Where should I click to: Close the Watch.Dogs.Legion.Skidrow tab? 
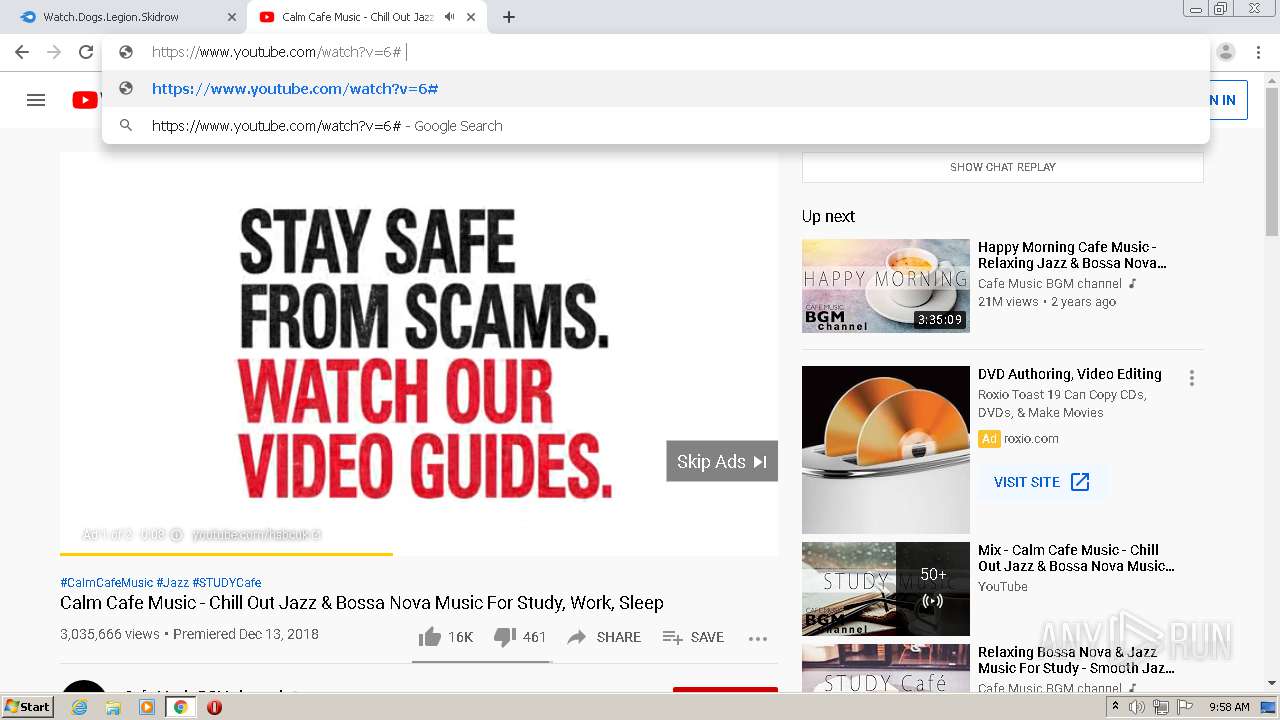232,17
